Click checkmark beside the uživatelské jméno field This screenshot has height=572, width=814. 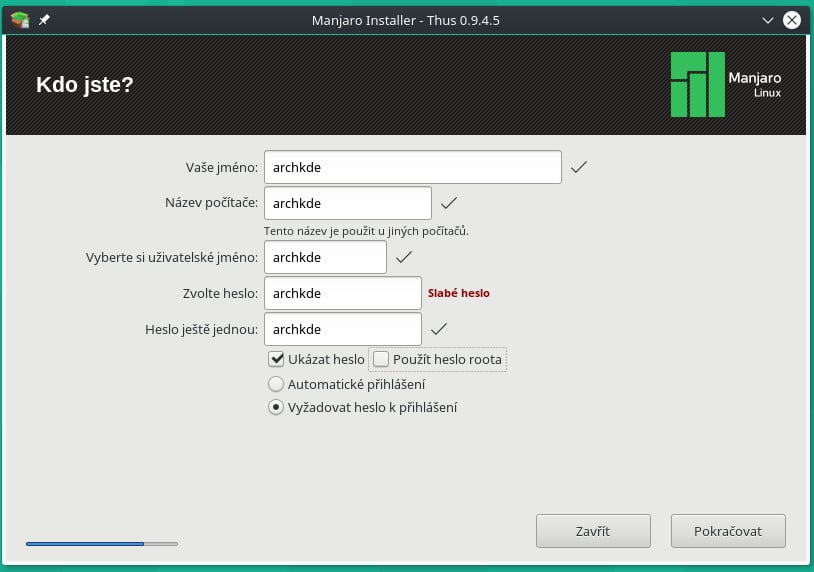point(404,257)
